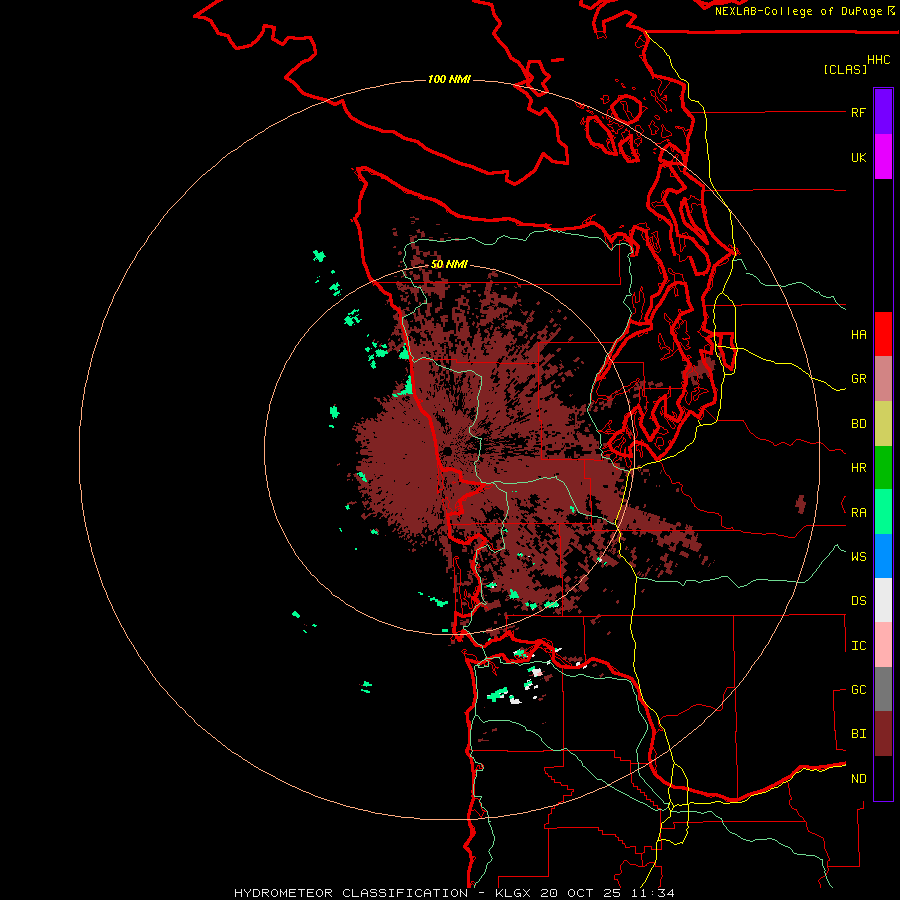Click the BD legend label
The width and height of the screenshot is (900, 900).
click(x=858, y=424)
